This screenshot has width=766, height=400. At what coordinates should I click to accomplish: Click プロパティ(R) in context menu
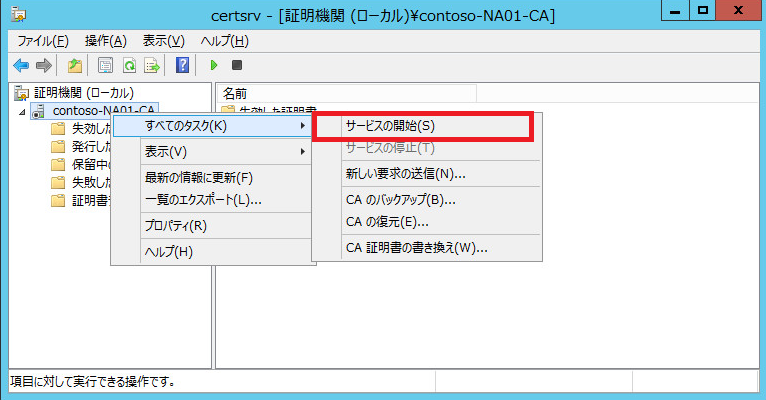(175, 225)
